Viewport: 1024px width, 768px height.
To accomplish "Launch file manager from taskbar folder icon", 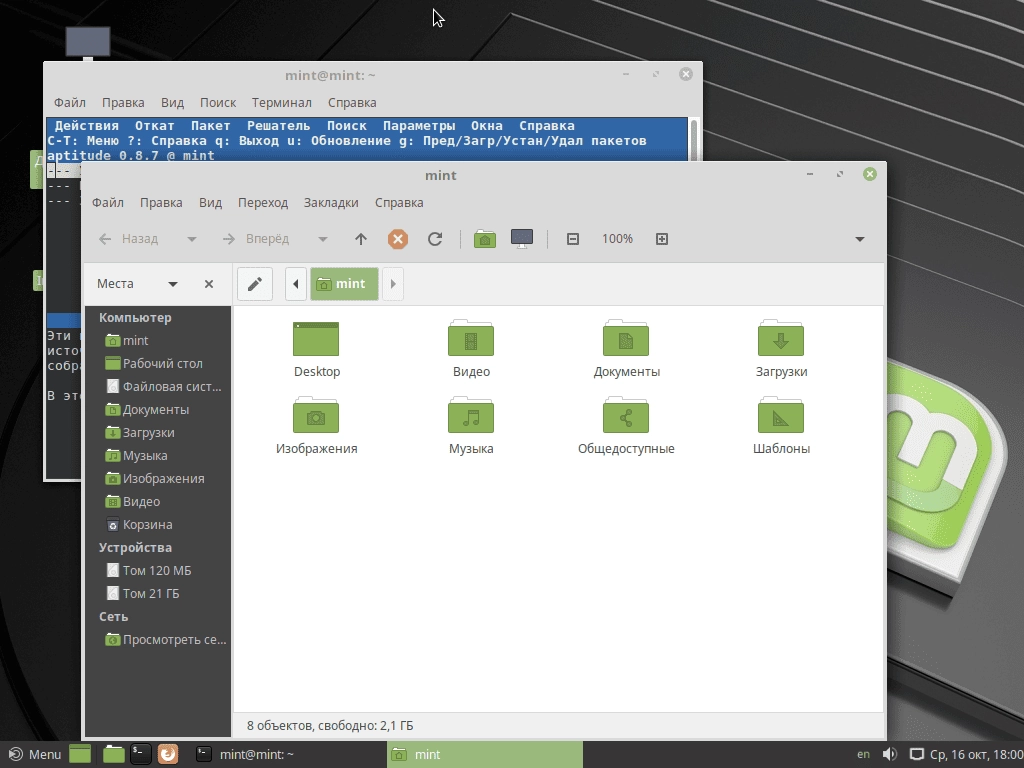I will 114,754.
